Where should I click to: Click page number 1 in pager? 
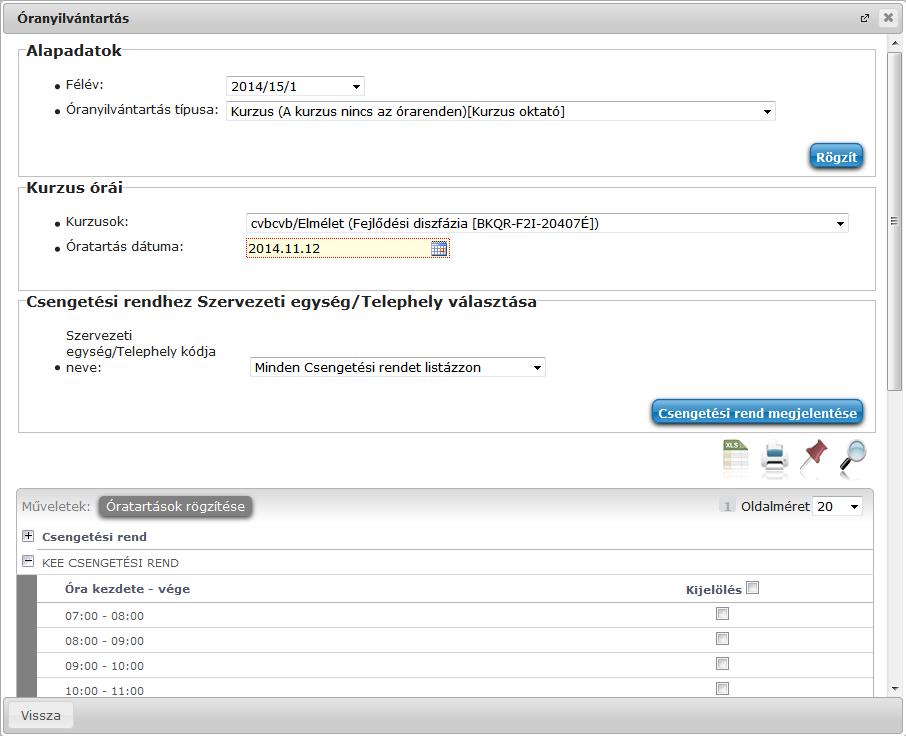[727, 507]
